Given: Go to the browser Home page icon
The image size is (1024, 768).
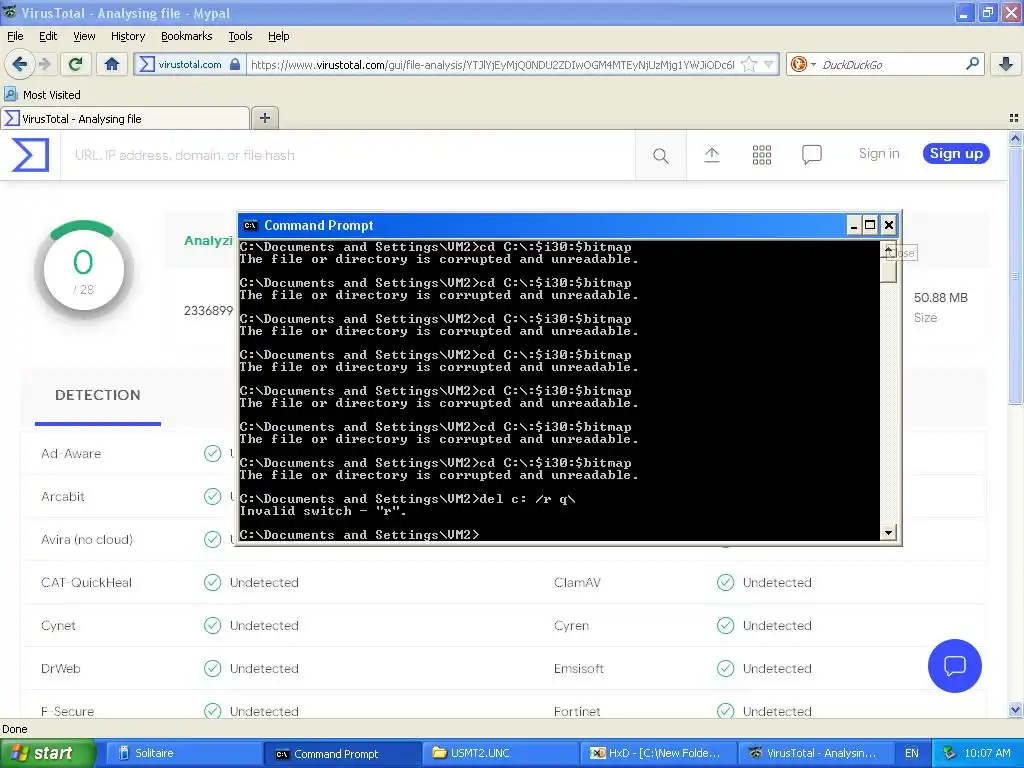Looking at the screenshot, I should pyautogui.click(x=112, y=64).
